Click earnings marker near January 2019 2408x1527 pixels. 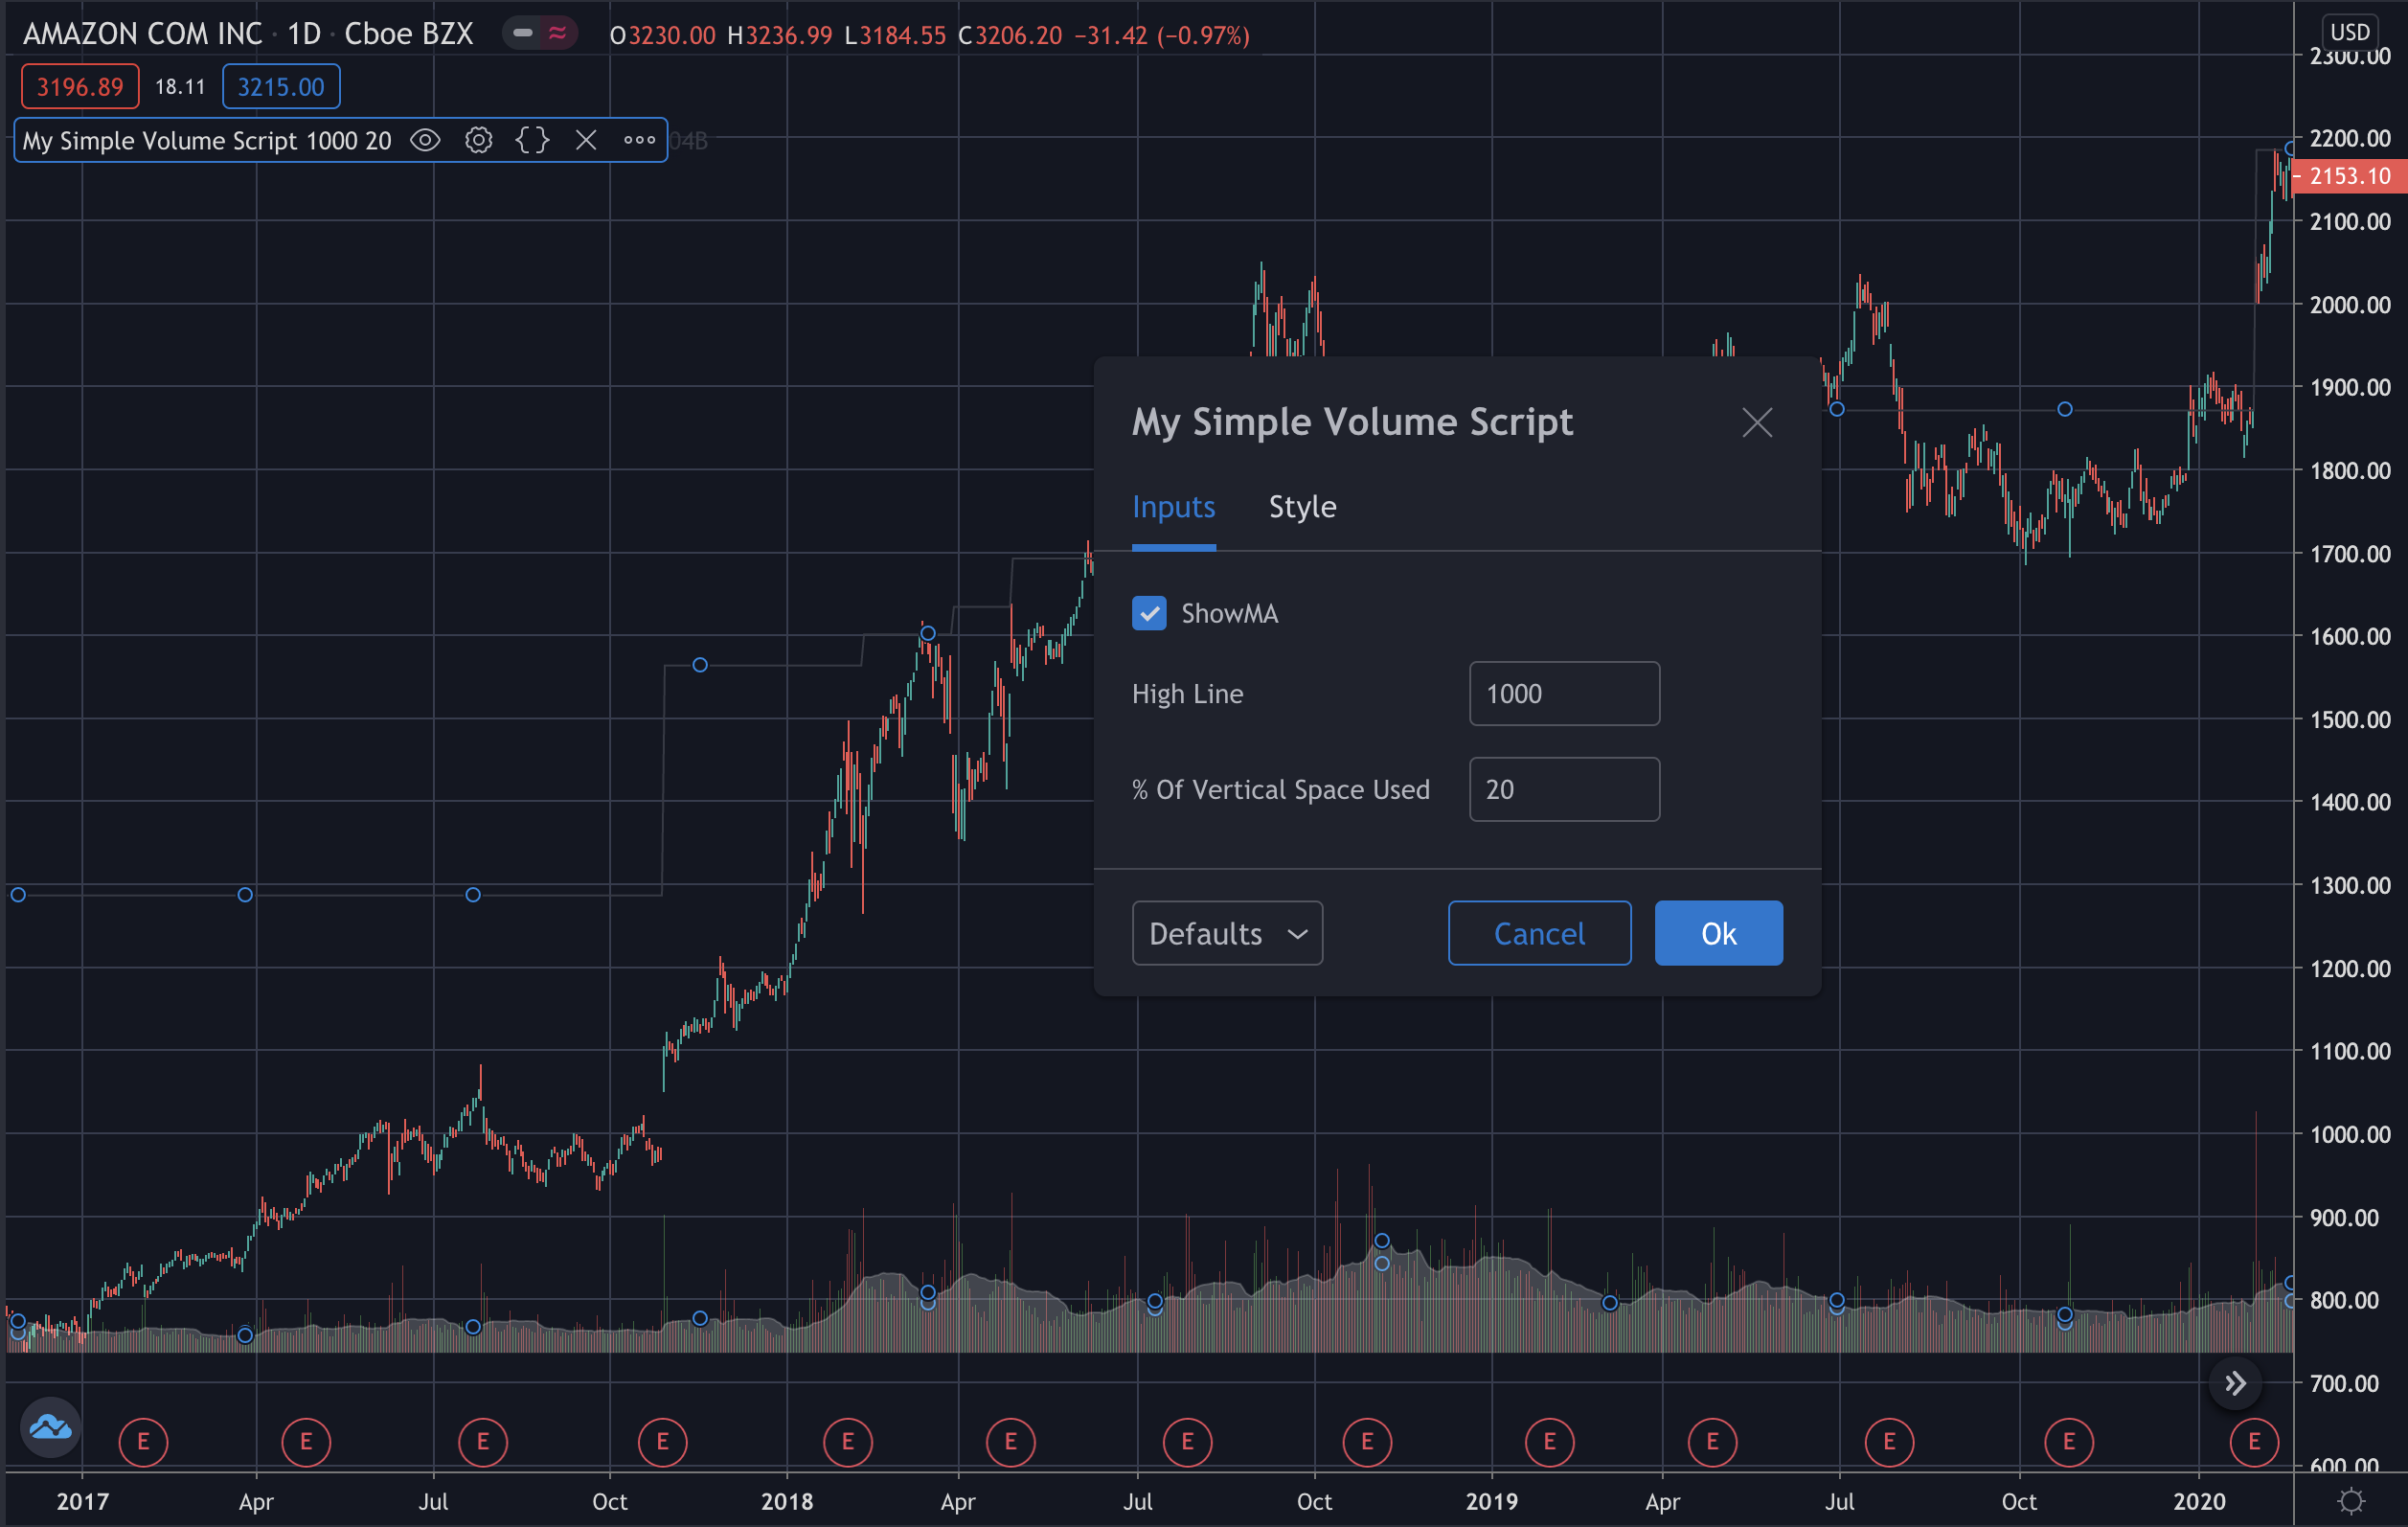tap(1550, 1442)
